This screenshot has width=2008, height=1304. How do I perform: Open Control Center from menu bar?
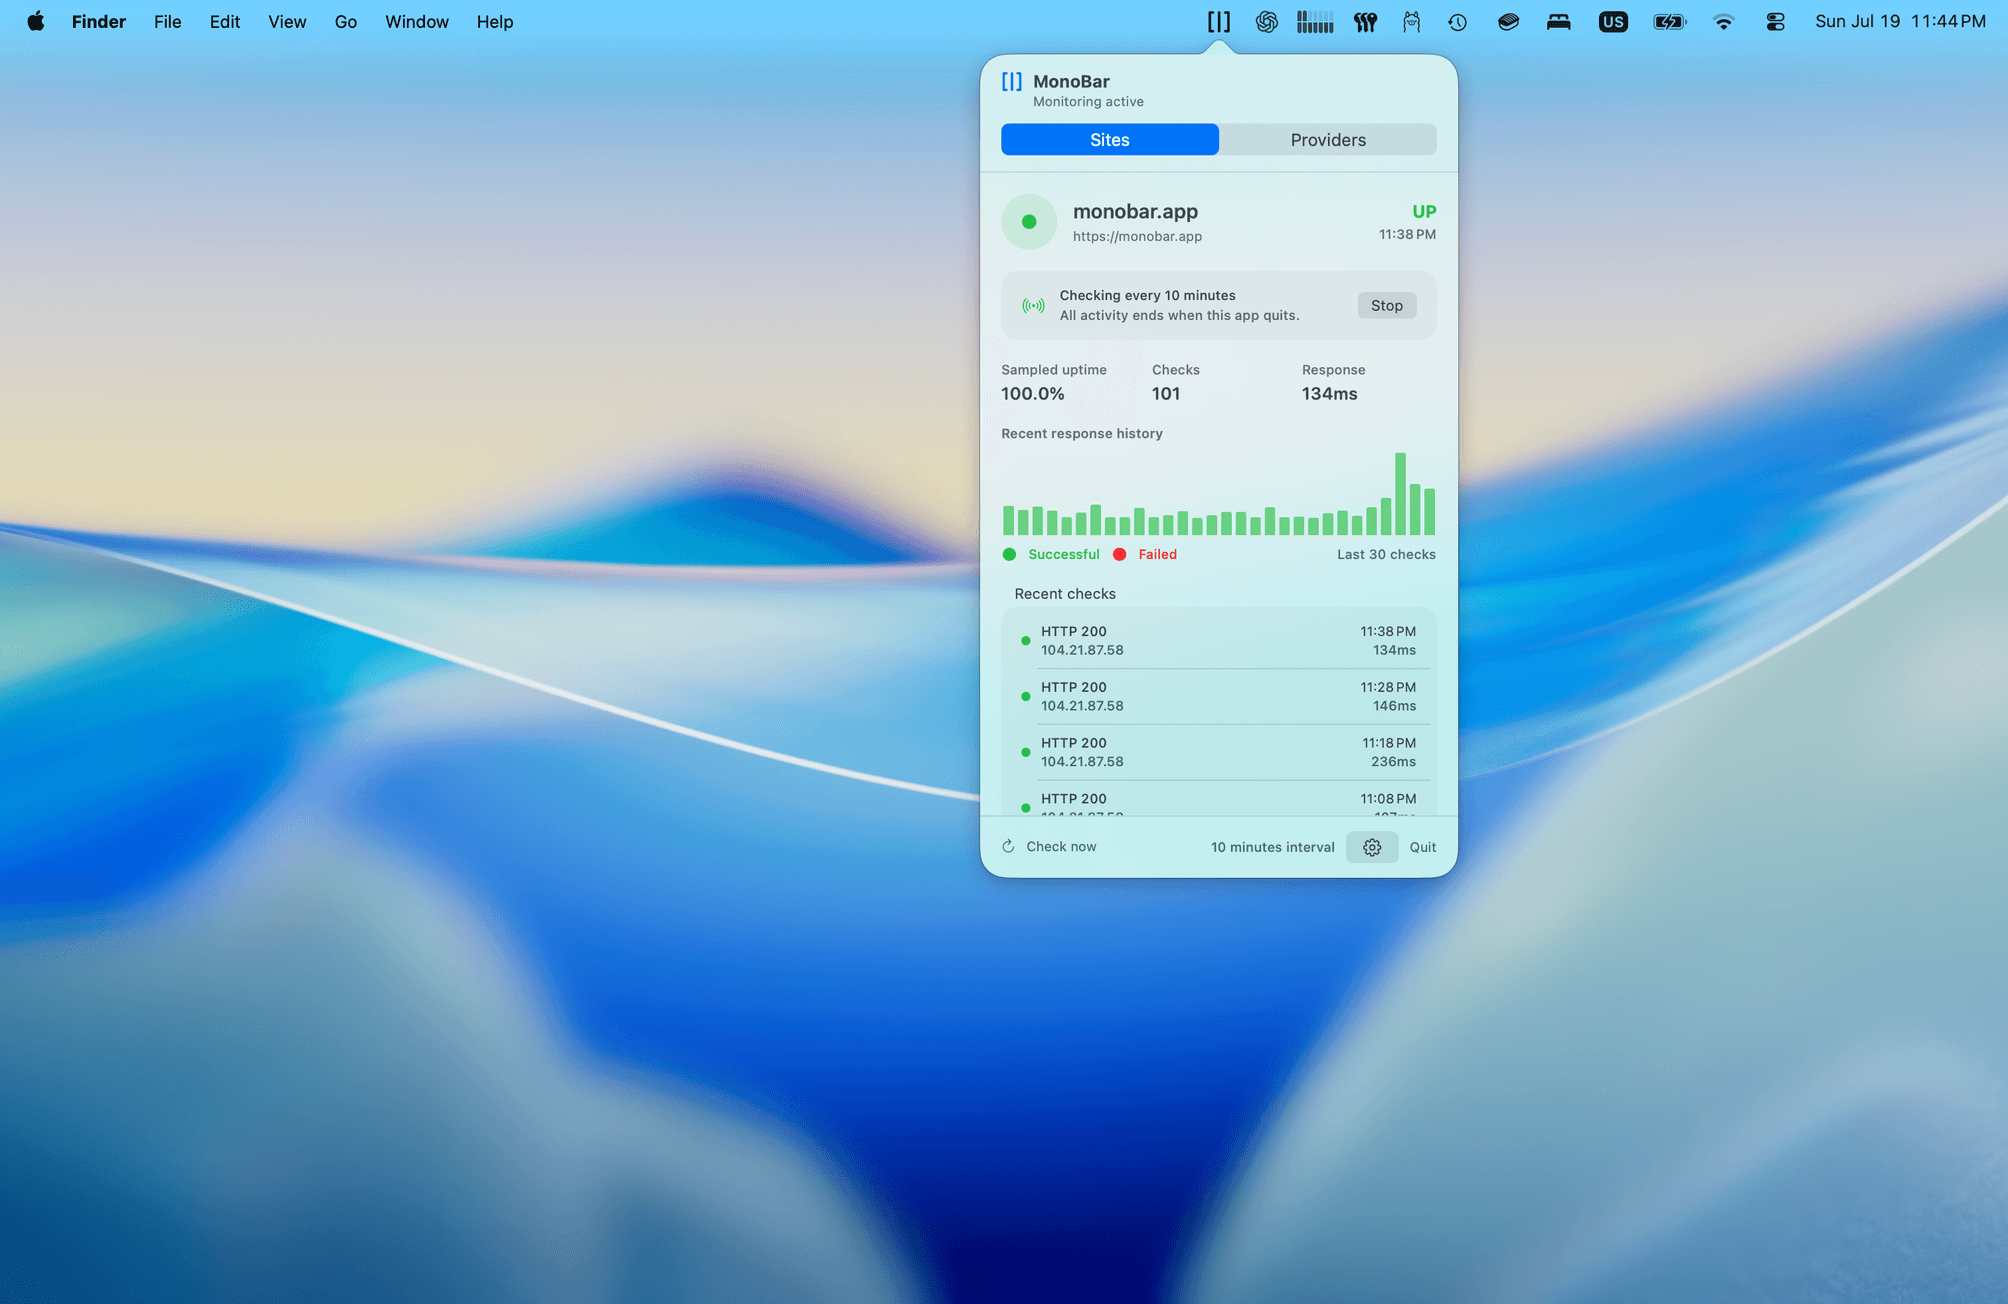(1775, 21)
